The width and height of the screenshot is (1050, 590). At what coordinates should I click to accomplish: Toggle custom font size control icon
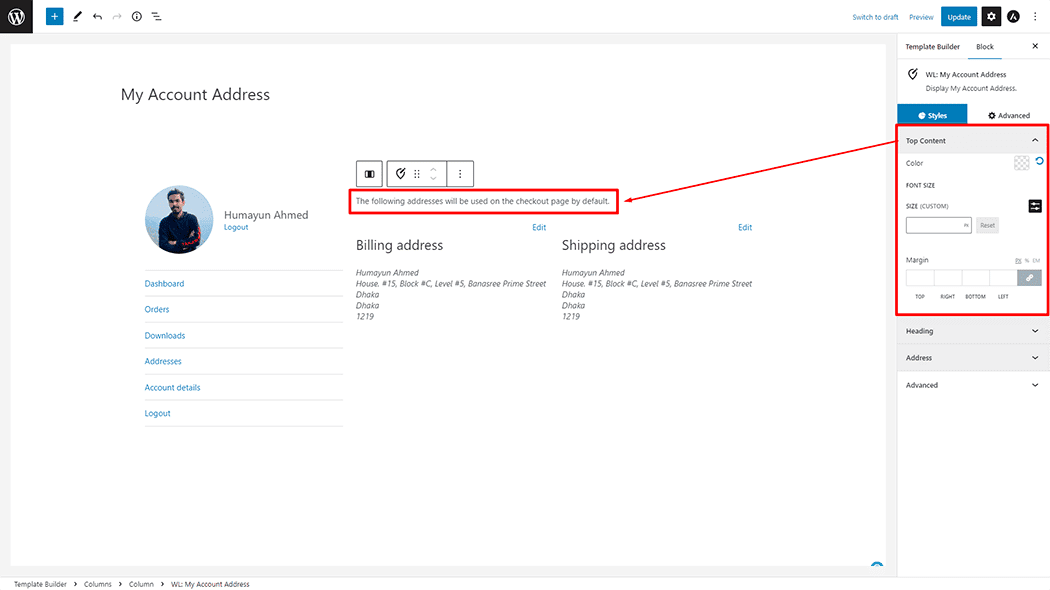pyautogui.click(x=1035, y=206)
